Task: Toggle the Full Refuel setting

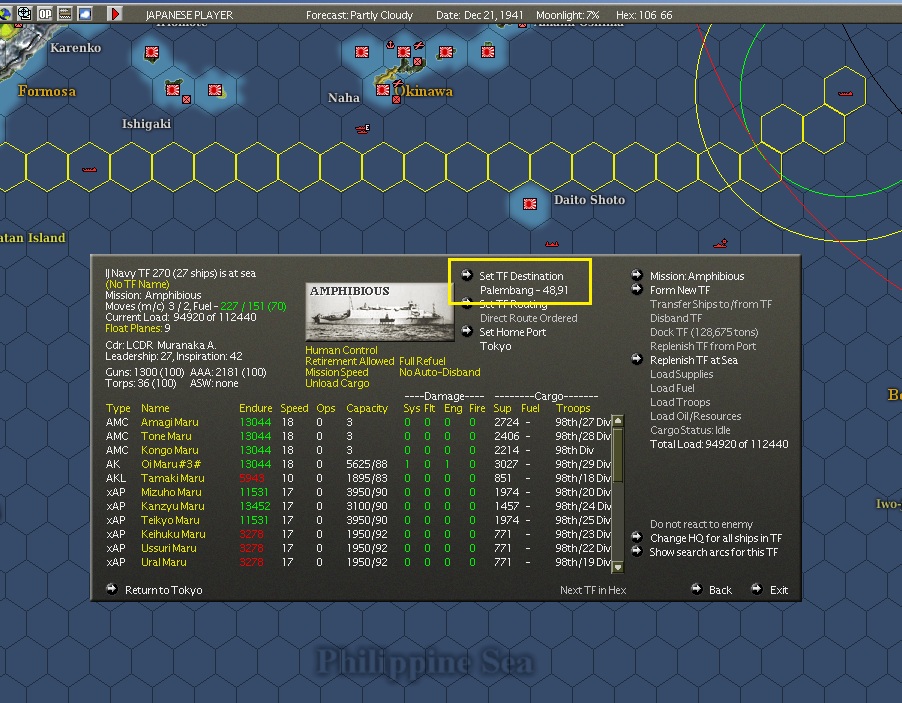Action: point(422,361)
